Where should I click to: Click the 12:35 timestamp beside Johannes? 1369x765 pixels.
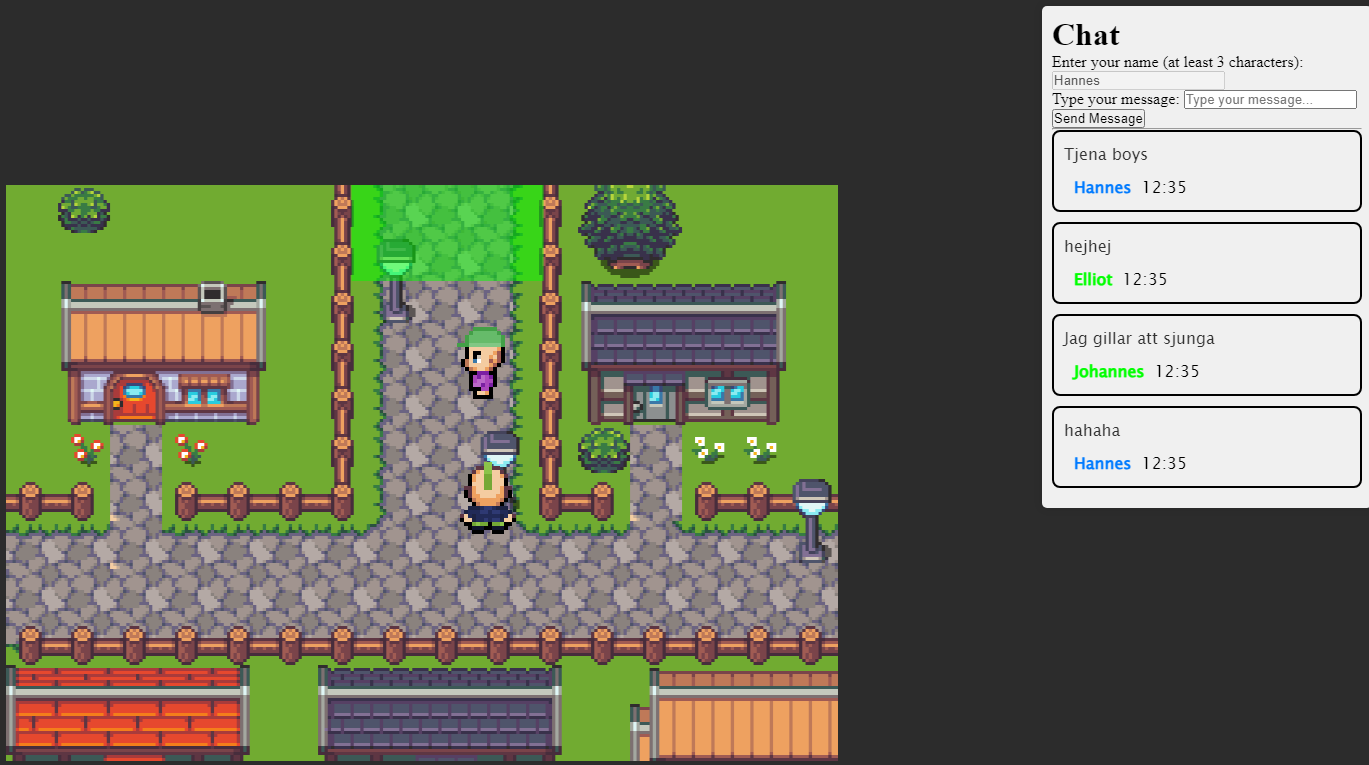(1177, 371)
